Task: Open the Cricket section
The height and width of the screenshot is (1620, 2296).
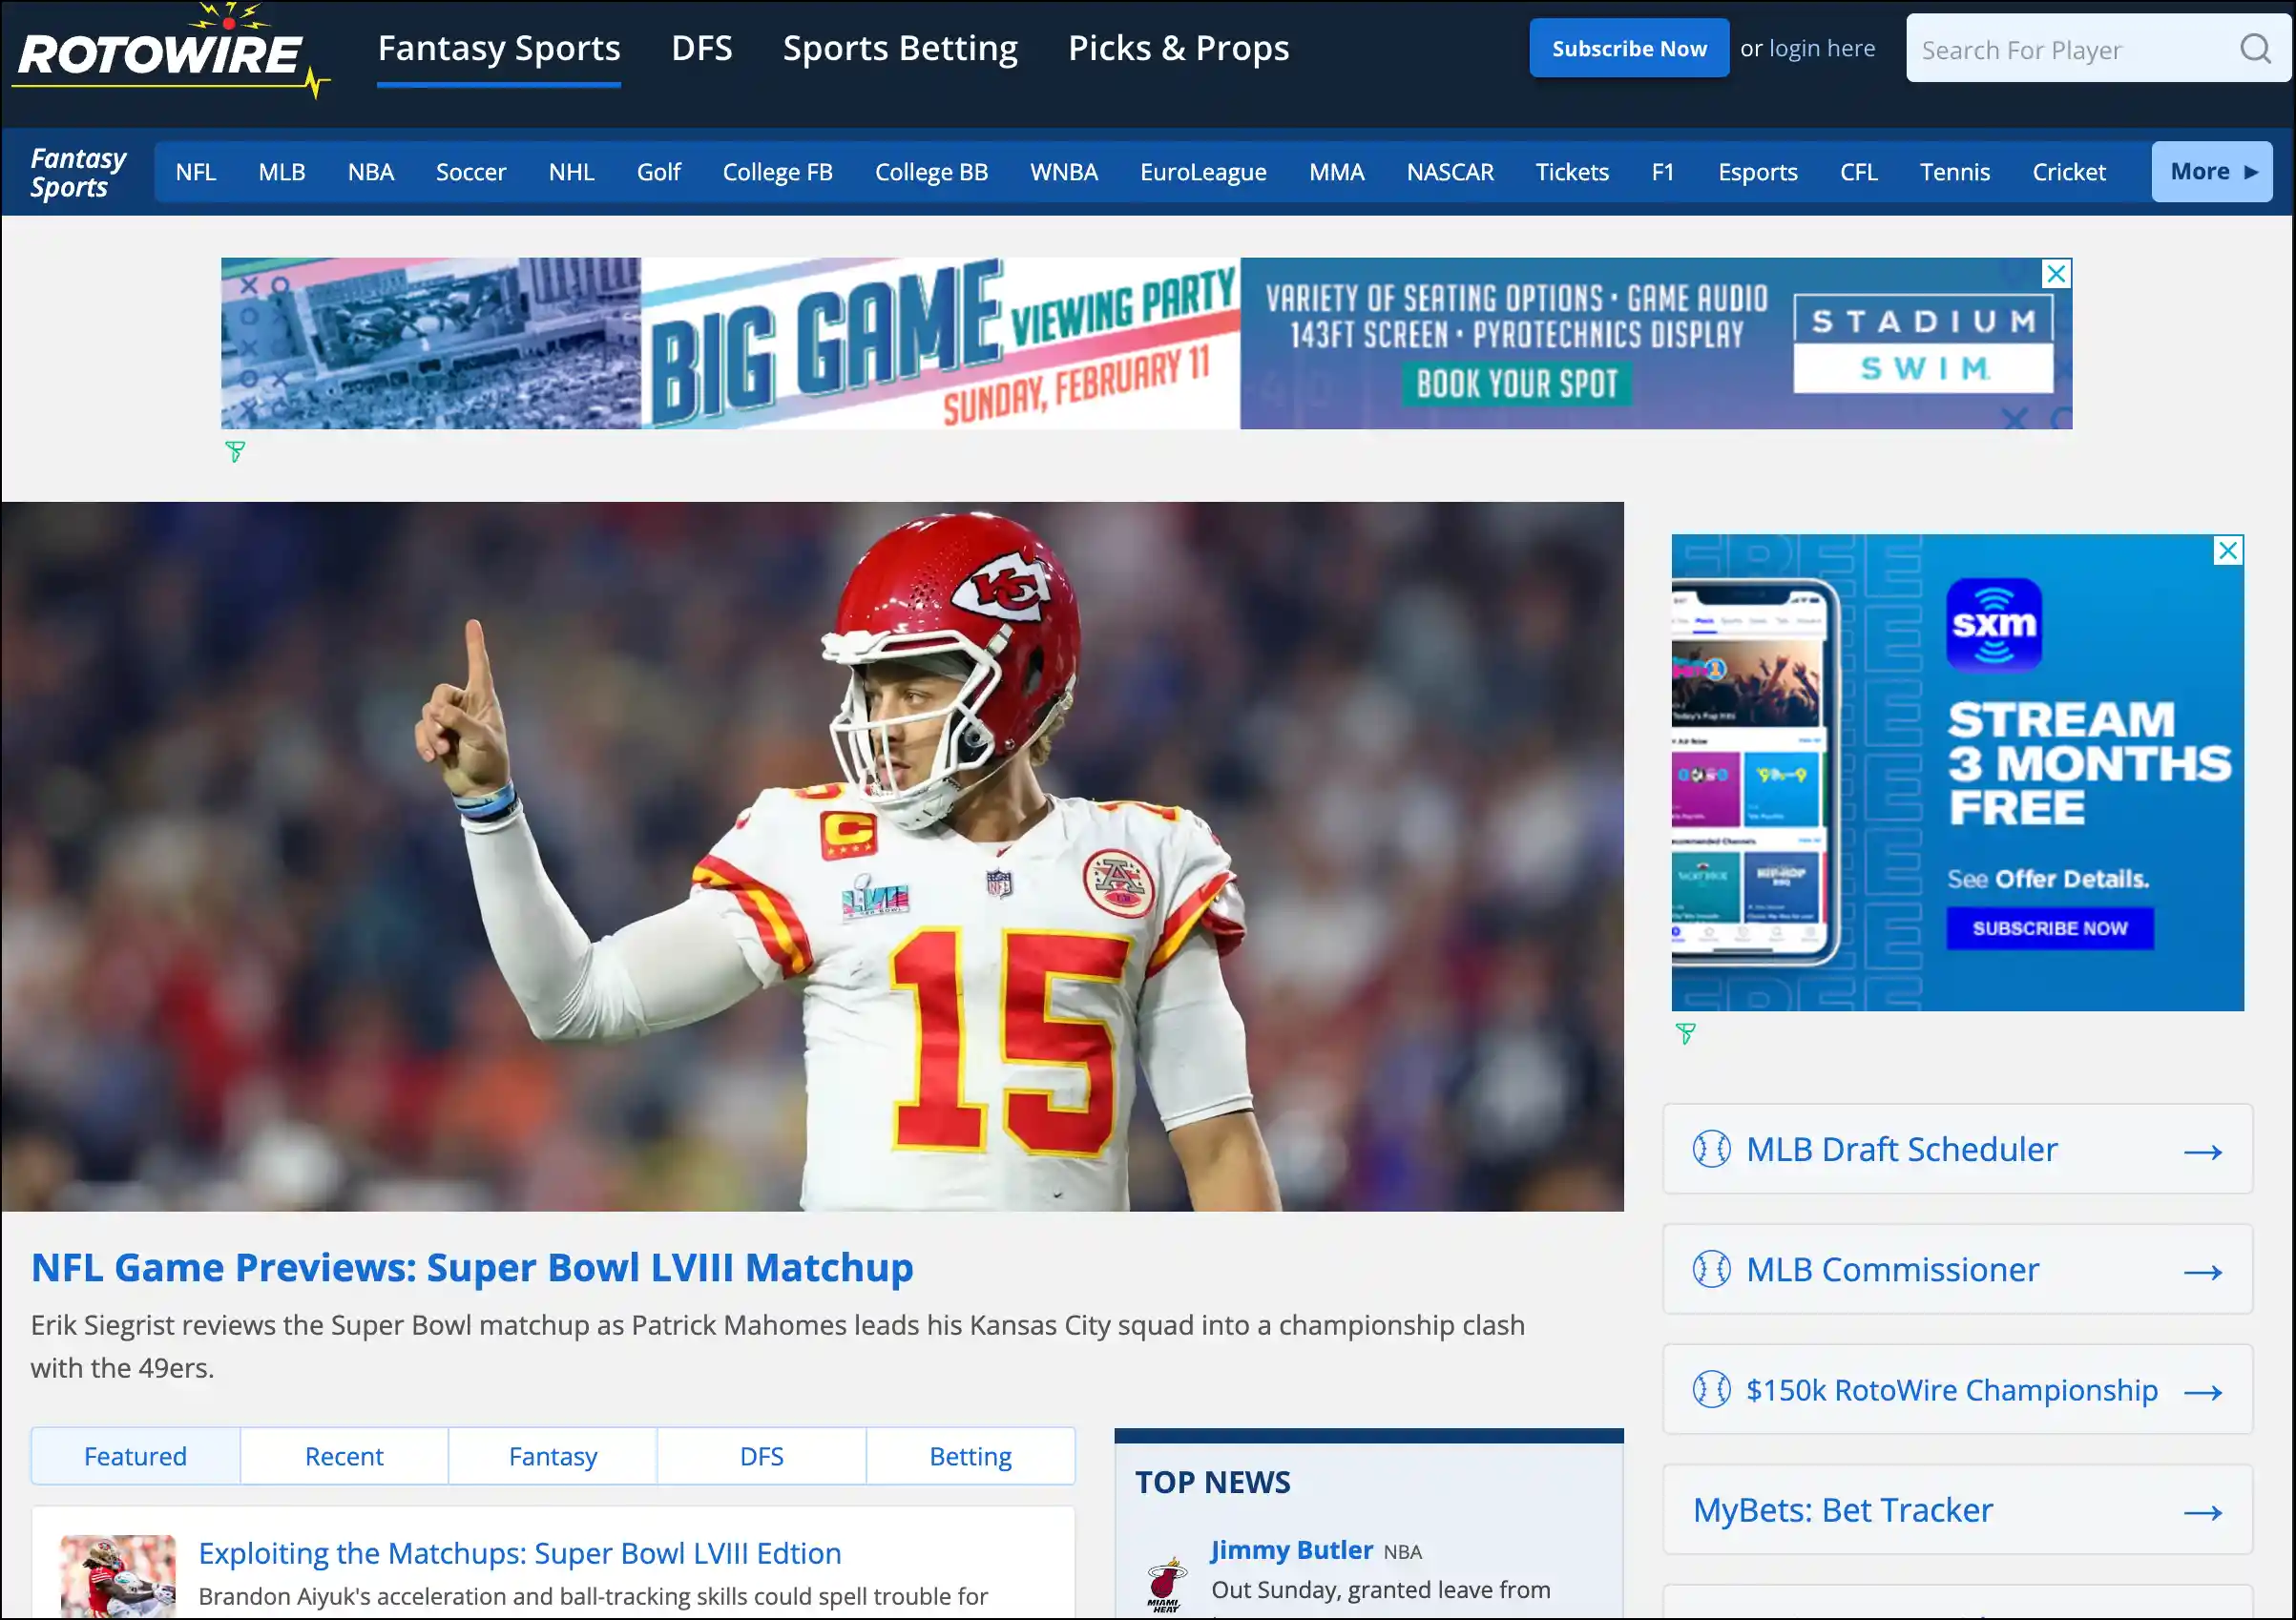Action: [2068, 172]
